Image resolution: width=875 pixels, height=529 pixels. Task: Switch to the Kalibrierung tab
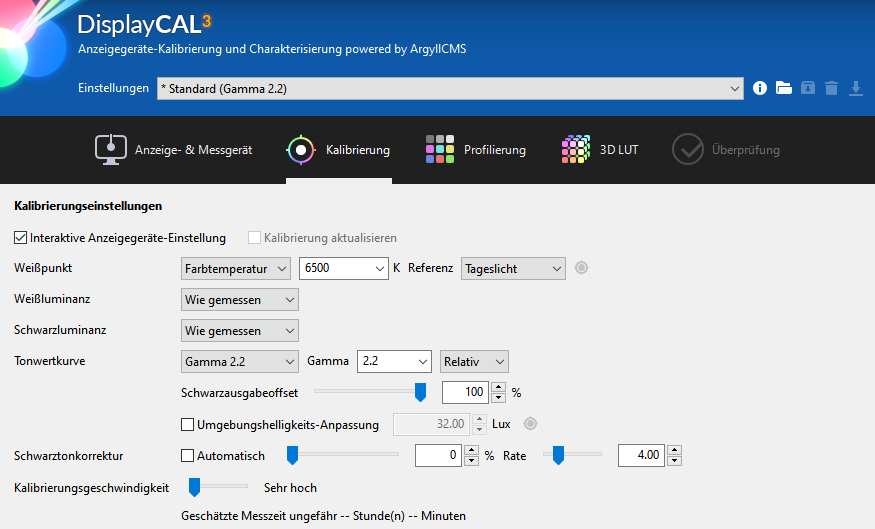(x=338, y=150)
